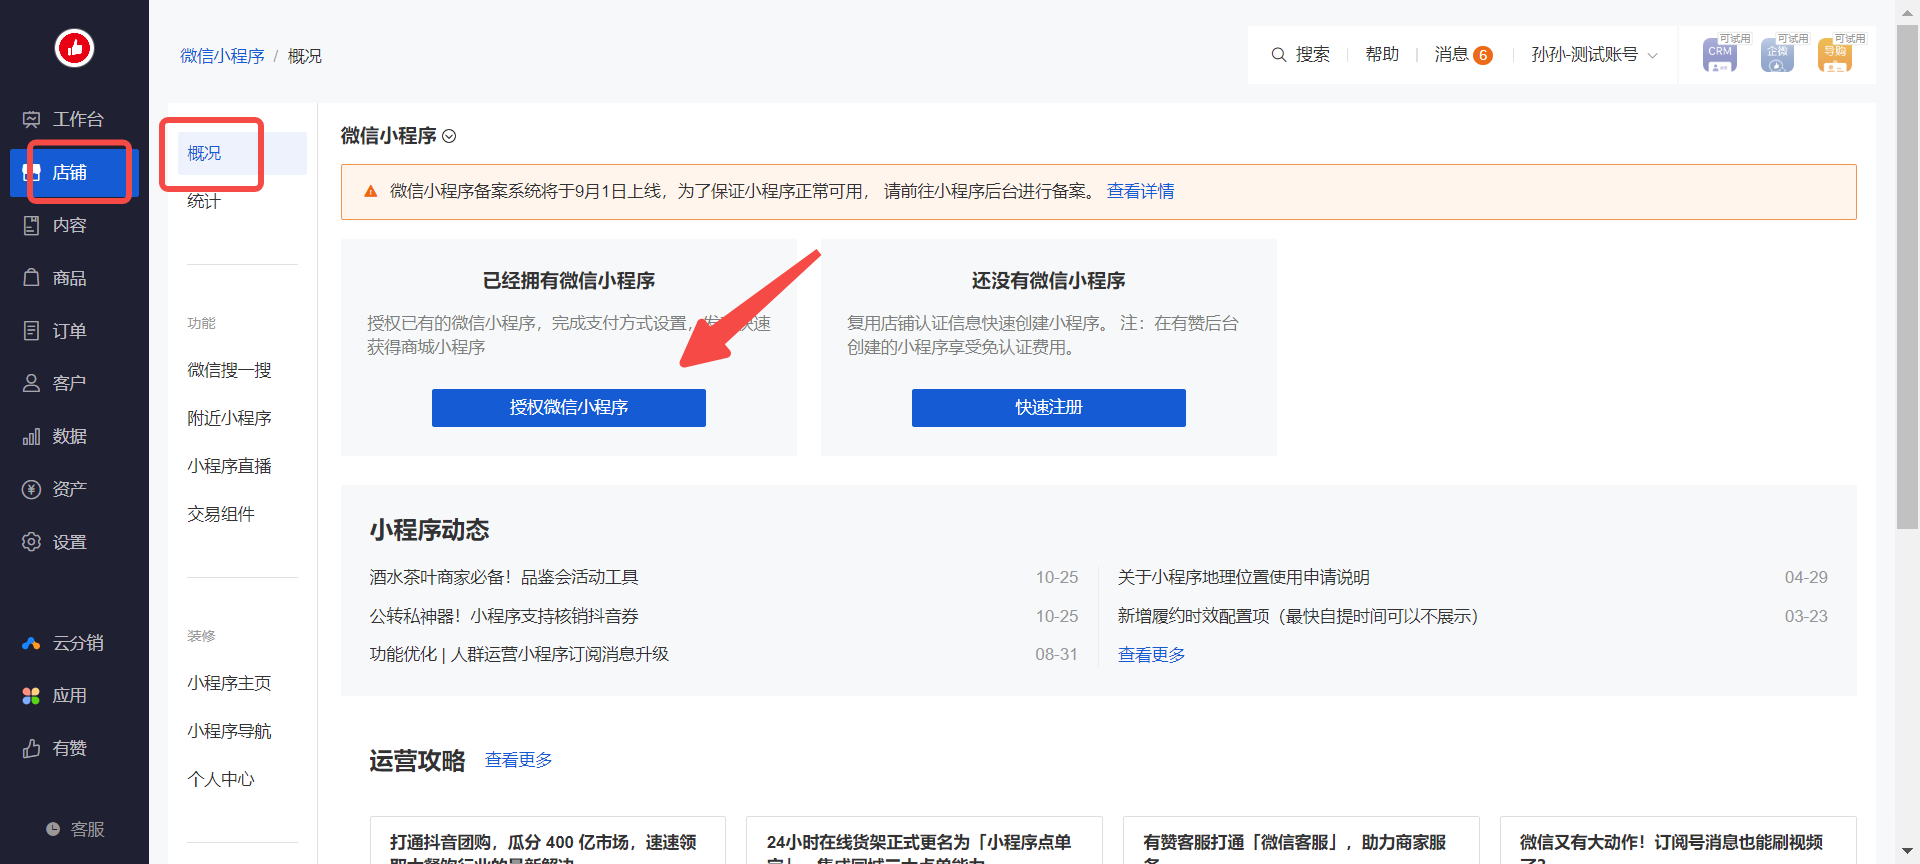
Task: Click the 云分销 cloud icon
Action: [32, 643]
